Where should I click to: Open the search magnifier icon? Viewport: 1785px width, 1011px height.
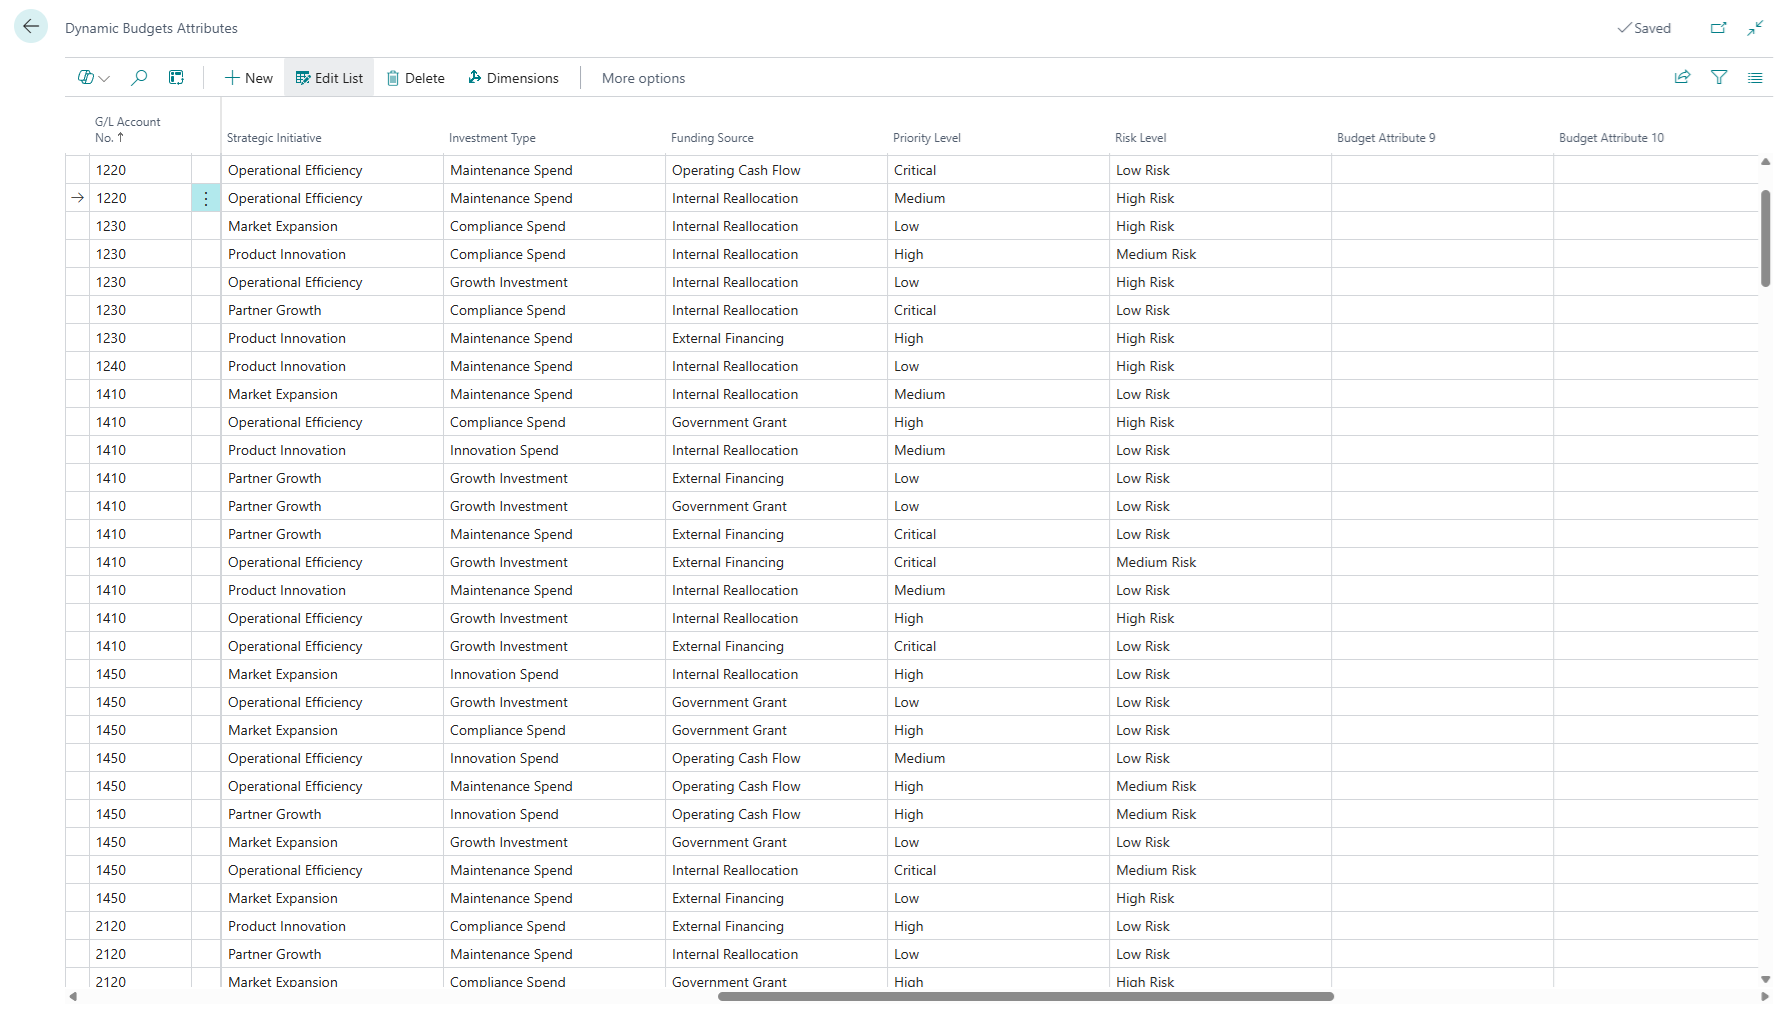pos(139,78)
